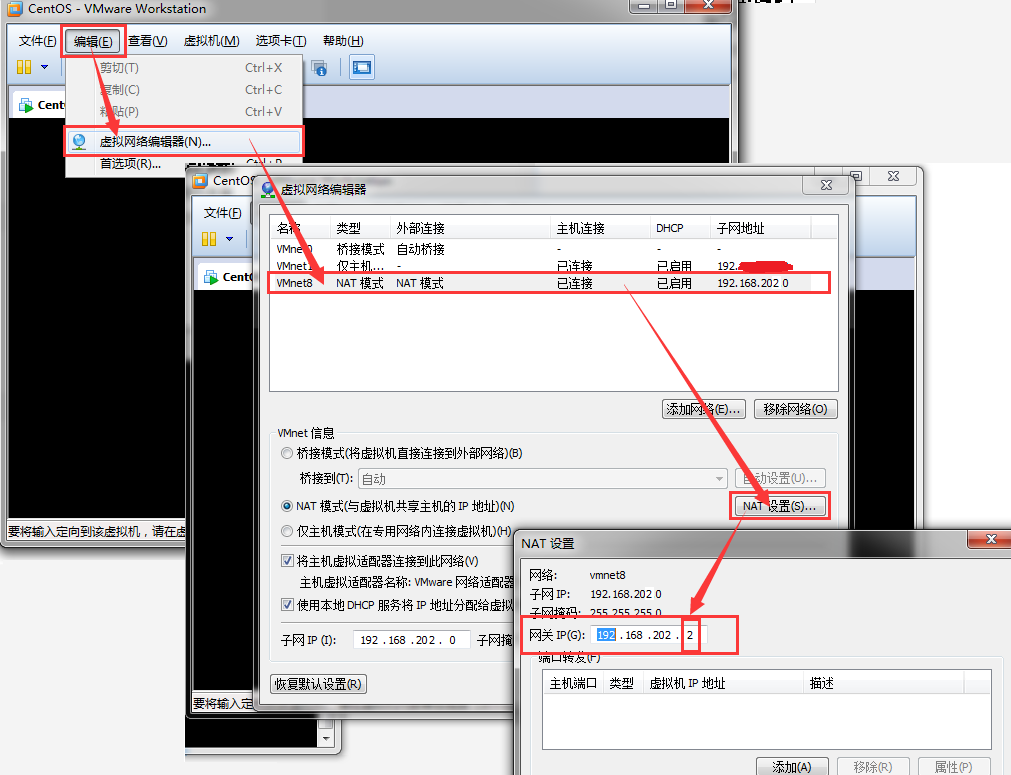1011x775 pixels.
Task: Click the VMware Workstation title bar icon
Action: click(x=14, y=8)
